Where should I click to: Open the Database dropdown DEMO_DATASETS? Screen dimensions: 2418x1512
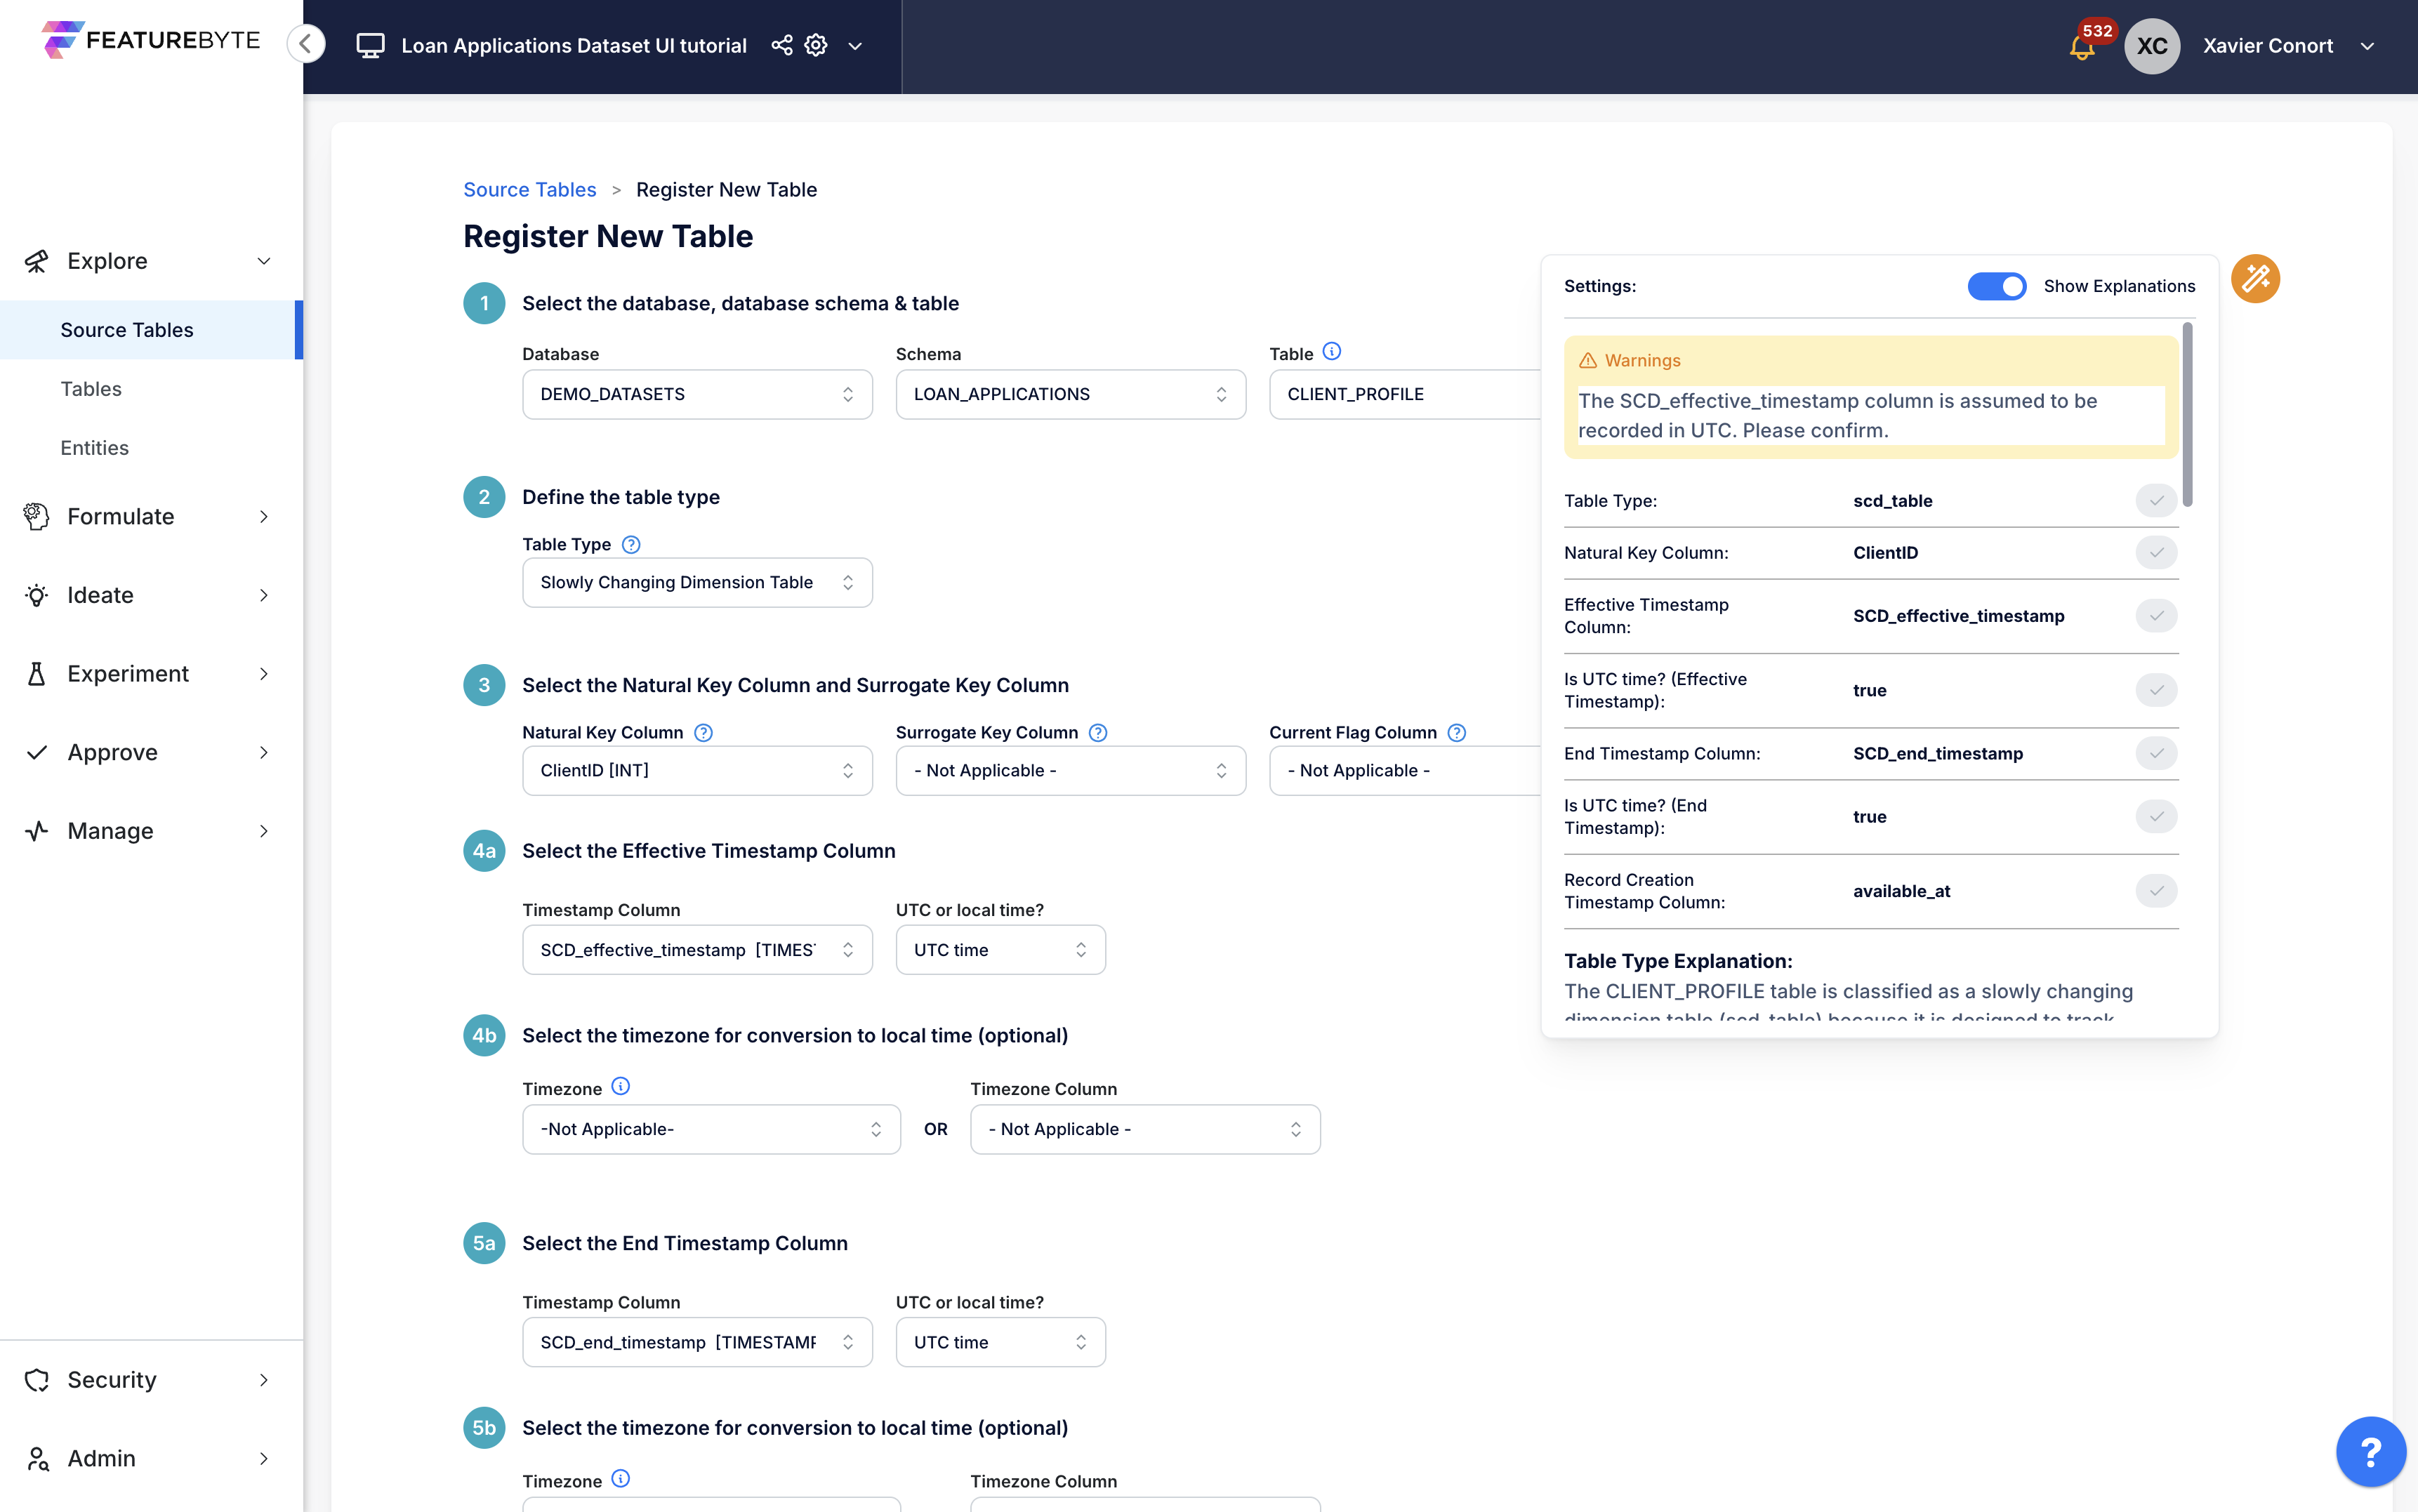(x=697, y=395)
